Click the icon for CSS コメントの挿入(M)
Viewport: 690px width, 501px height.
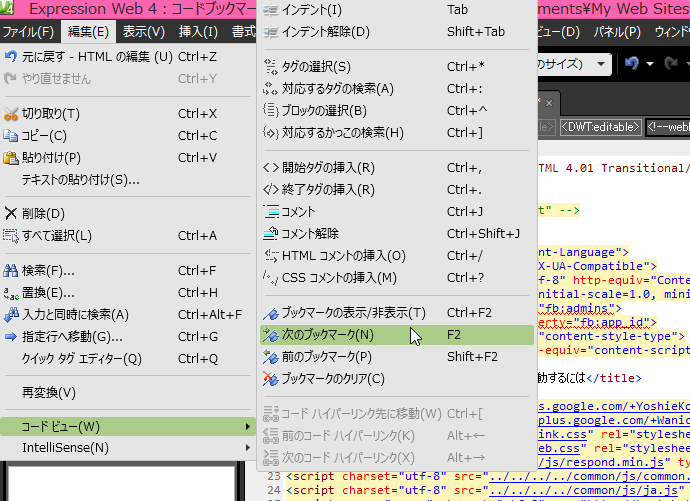[271, 278]
